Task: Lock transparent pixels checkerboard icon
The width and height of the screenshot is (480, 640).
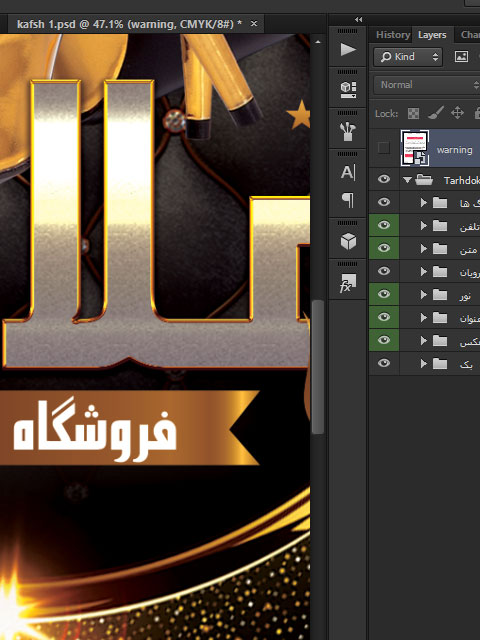Action: (413, 113)
